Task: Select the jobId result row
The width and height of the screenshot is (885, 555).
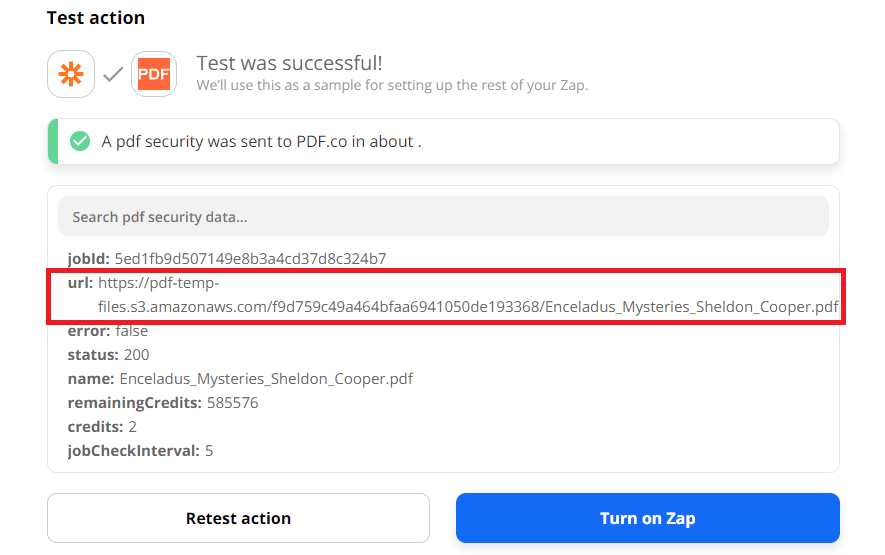Action: click(227, 258)
